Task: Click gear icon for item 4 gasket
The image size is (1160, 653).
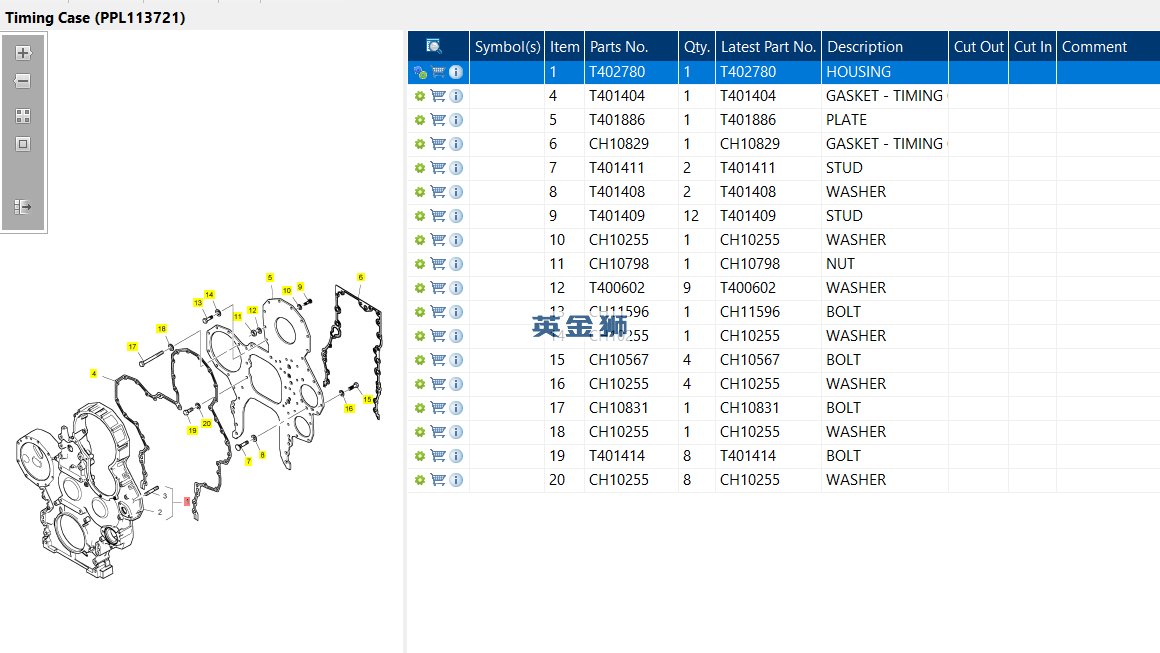Action: (x=419, y=96)
